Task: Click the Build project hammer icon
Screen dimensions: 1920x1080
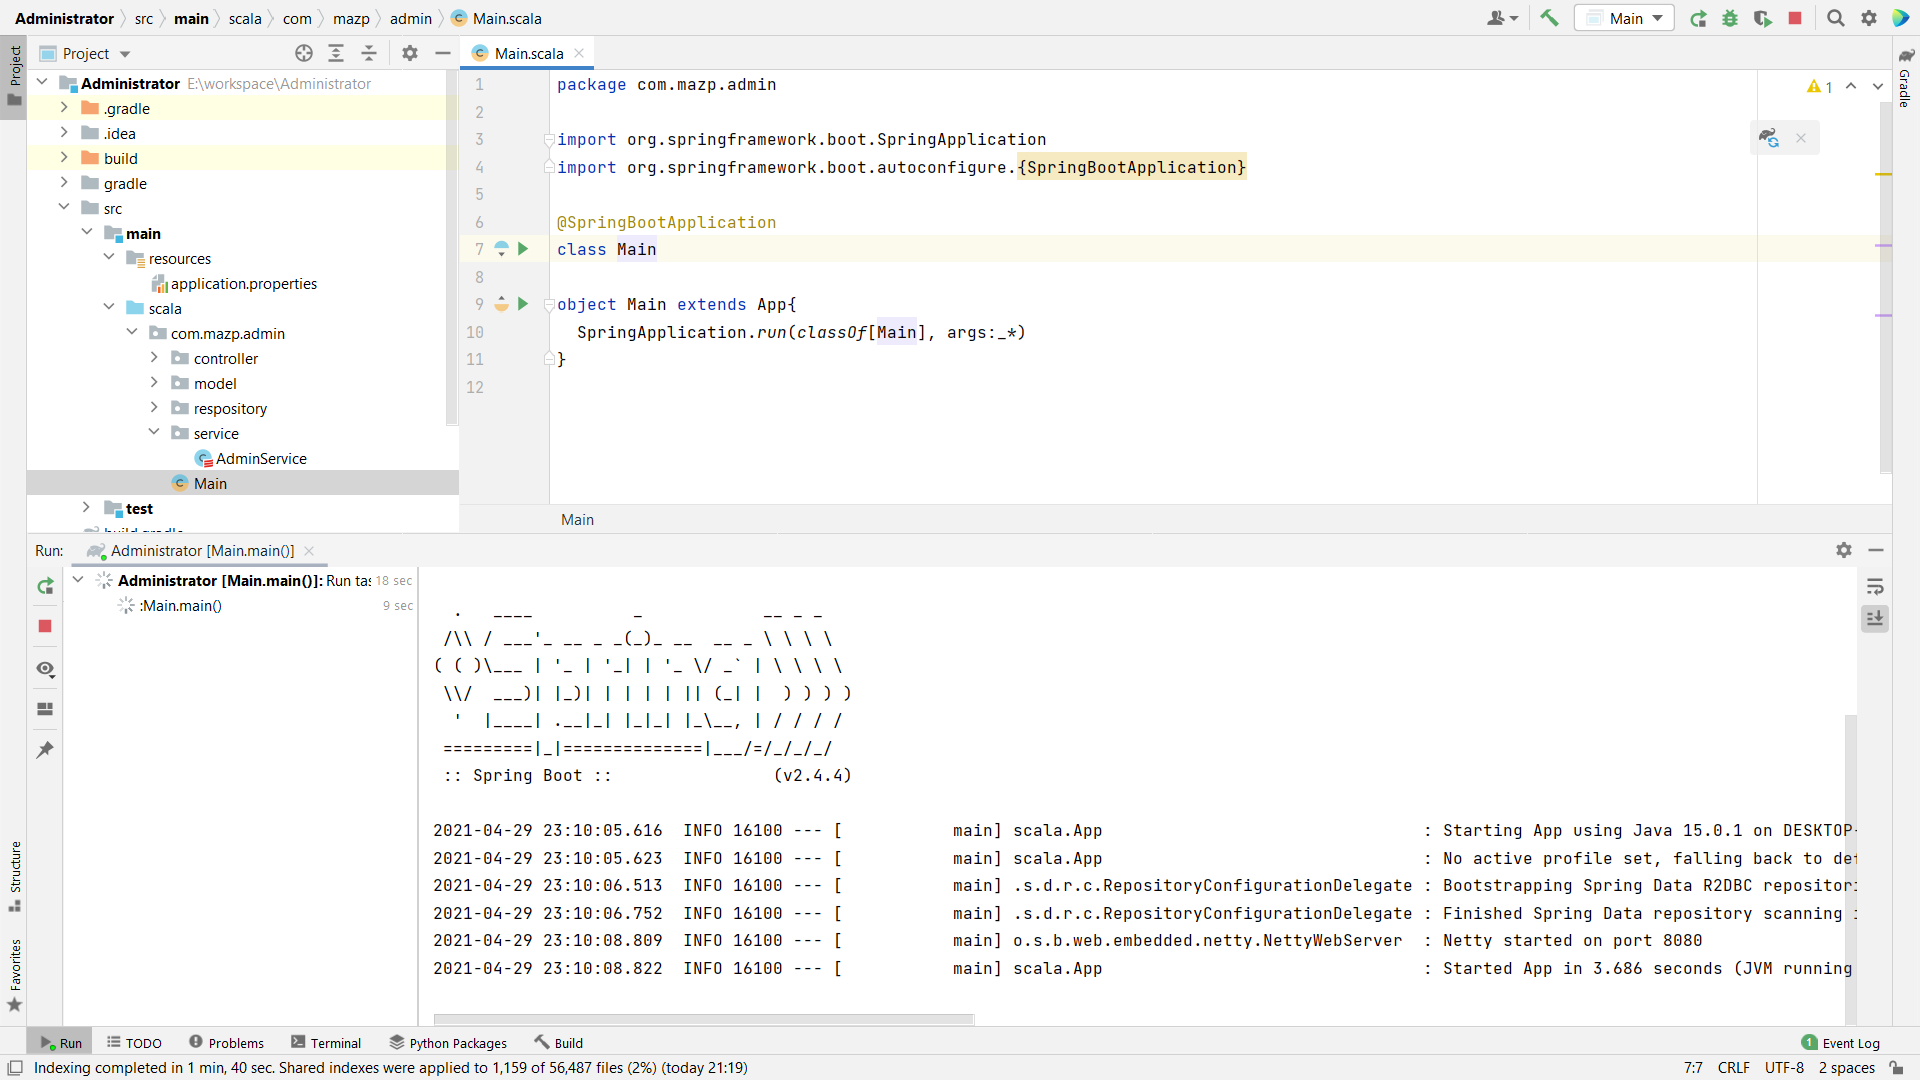Action: (x=1549, y=18)
